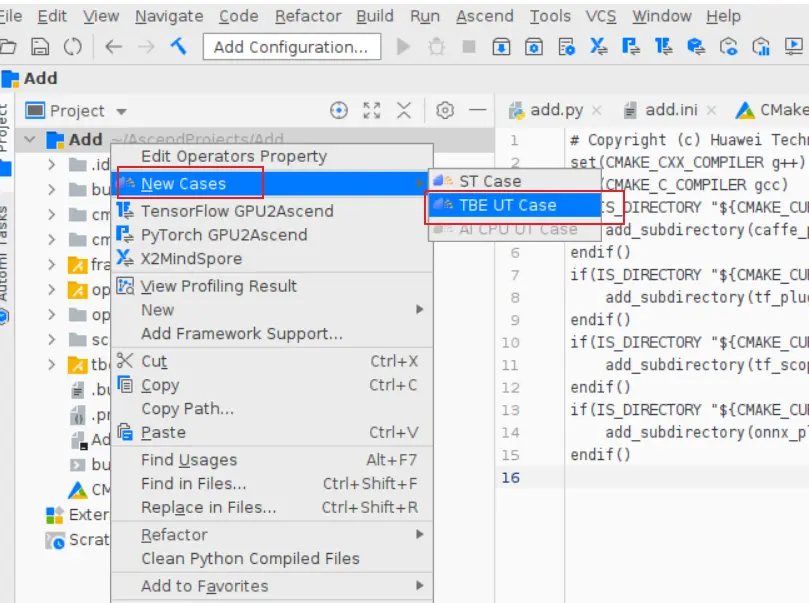Open the Refactor menu in menu bar
809x603 pixels.
[308, 16]
